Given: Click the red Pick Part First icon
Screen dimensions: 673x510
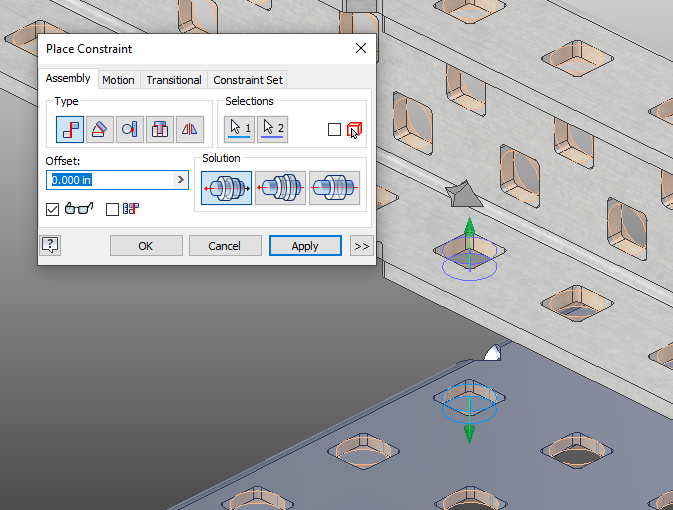Looking at the screenshot, I should pos(355,130).
